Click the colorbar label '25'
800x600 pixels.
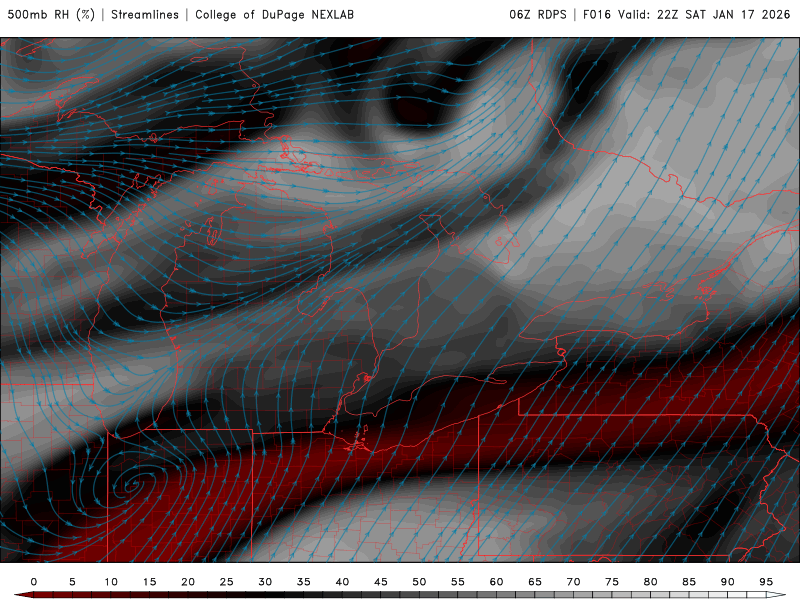[227, 582]
